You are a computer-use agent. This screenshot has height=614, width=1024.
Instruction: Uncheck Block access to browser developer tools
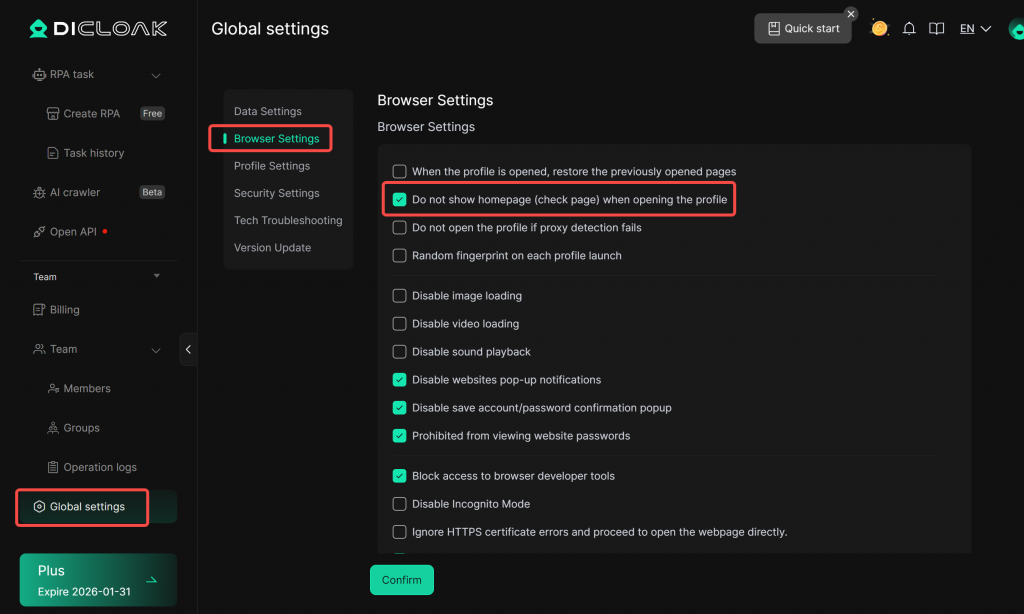400,476
